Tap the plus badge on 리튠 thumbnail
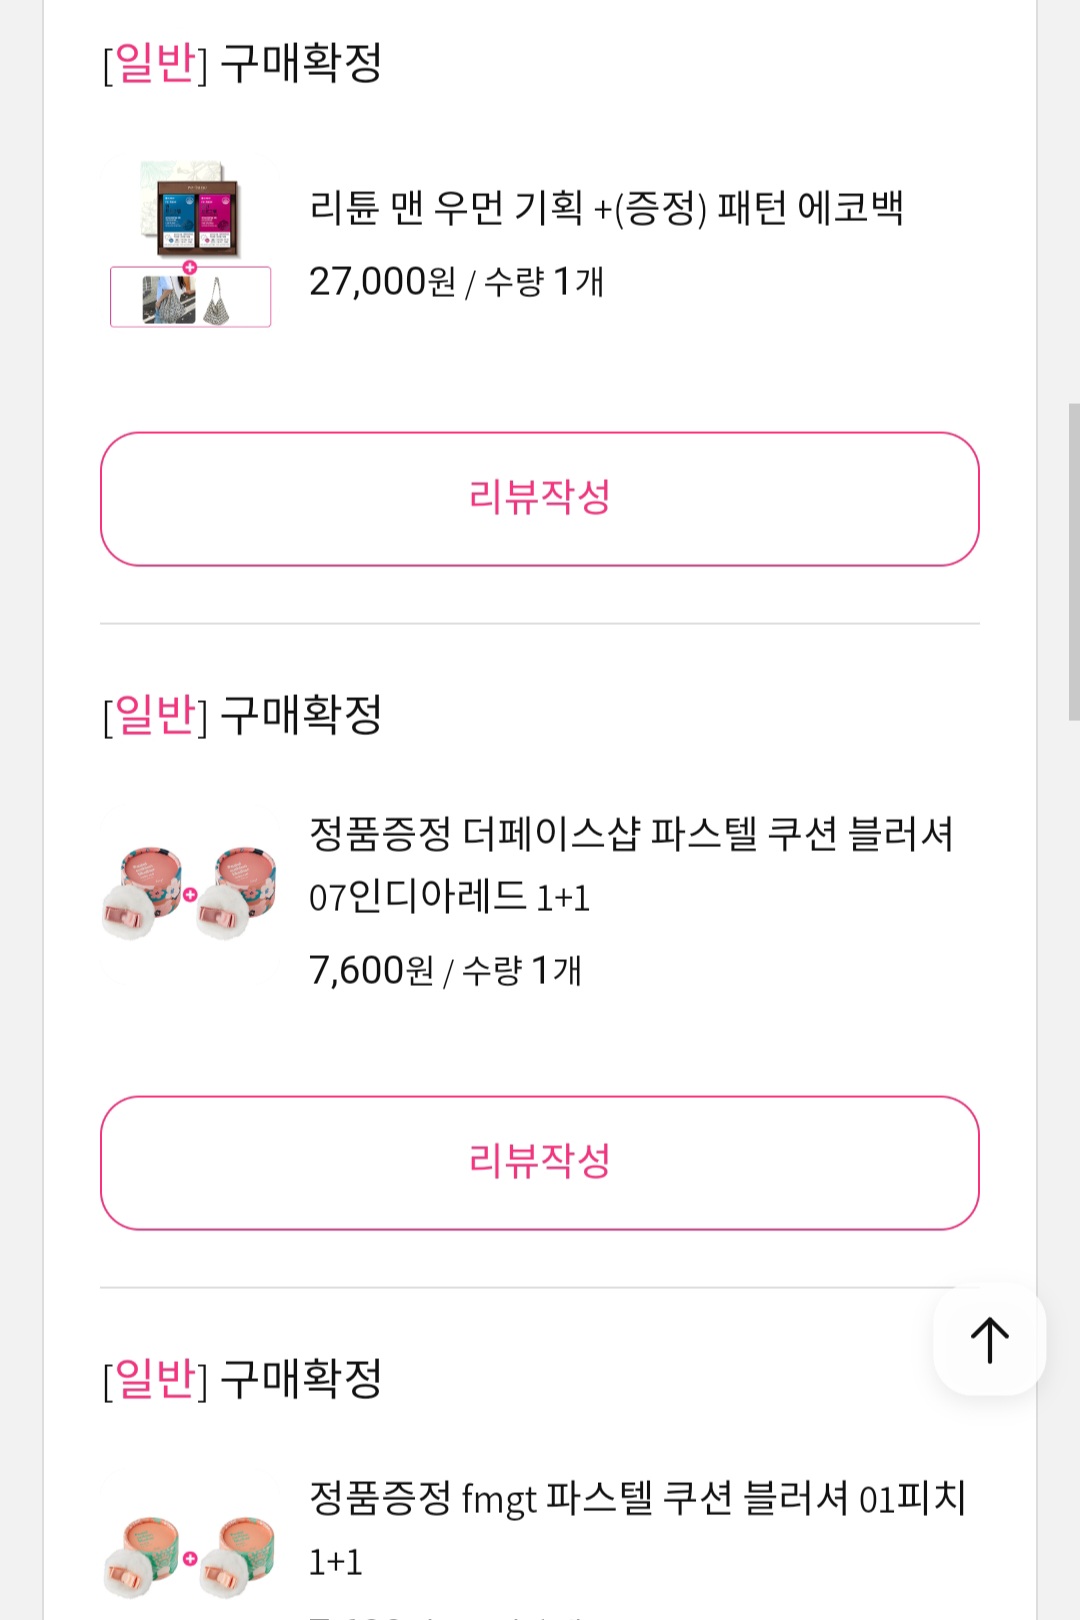 coord(190,267)
